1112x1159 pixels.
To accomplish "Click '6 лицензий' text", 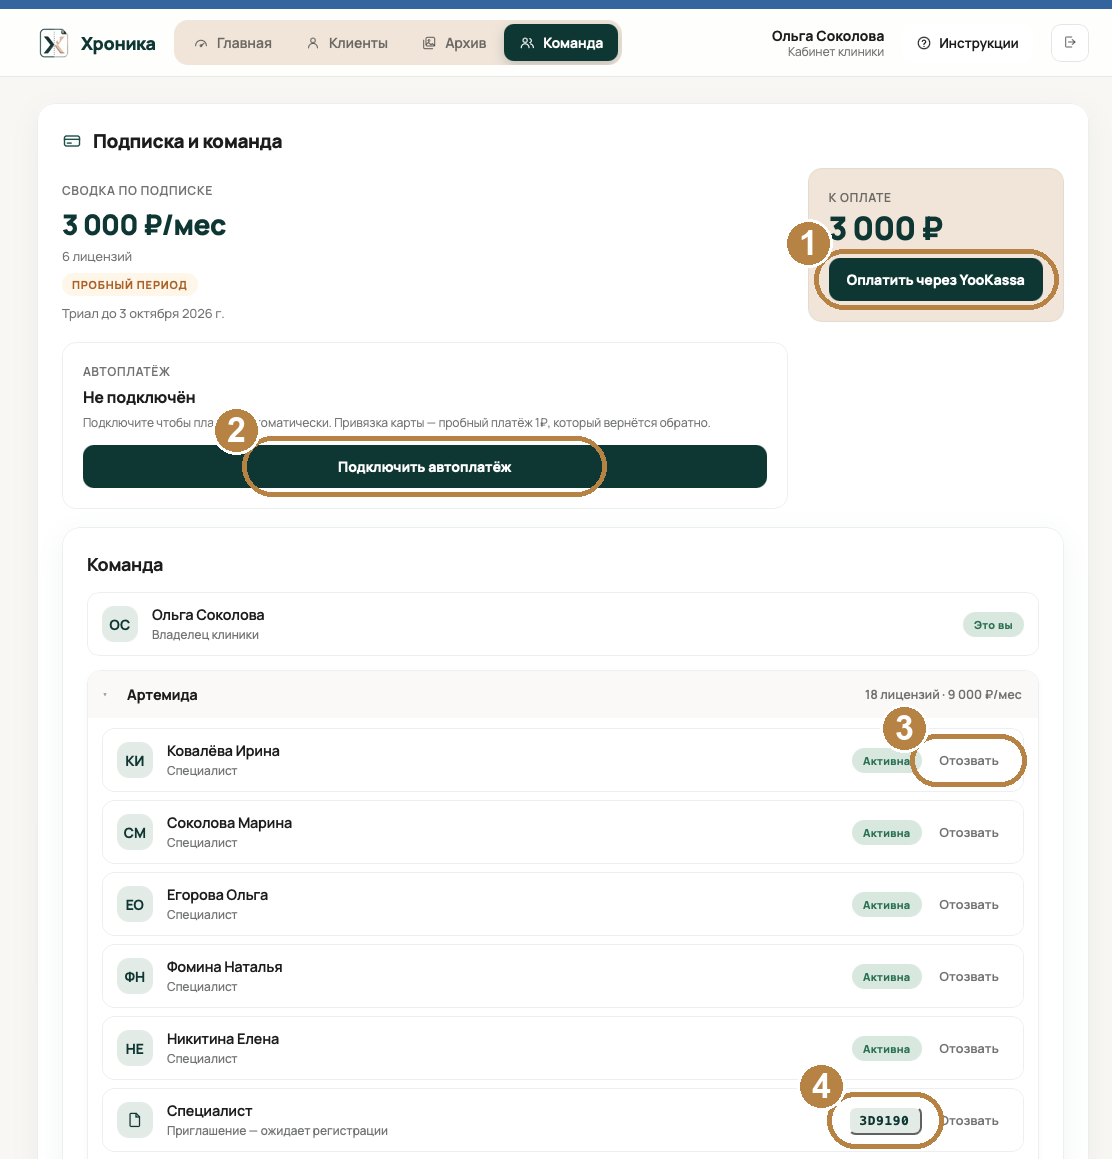I will coord(97,256).
